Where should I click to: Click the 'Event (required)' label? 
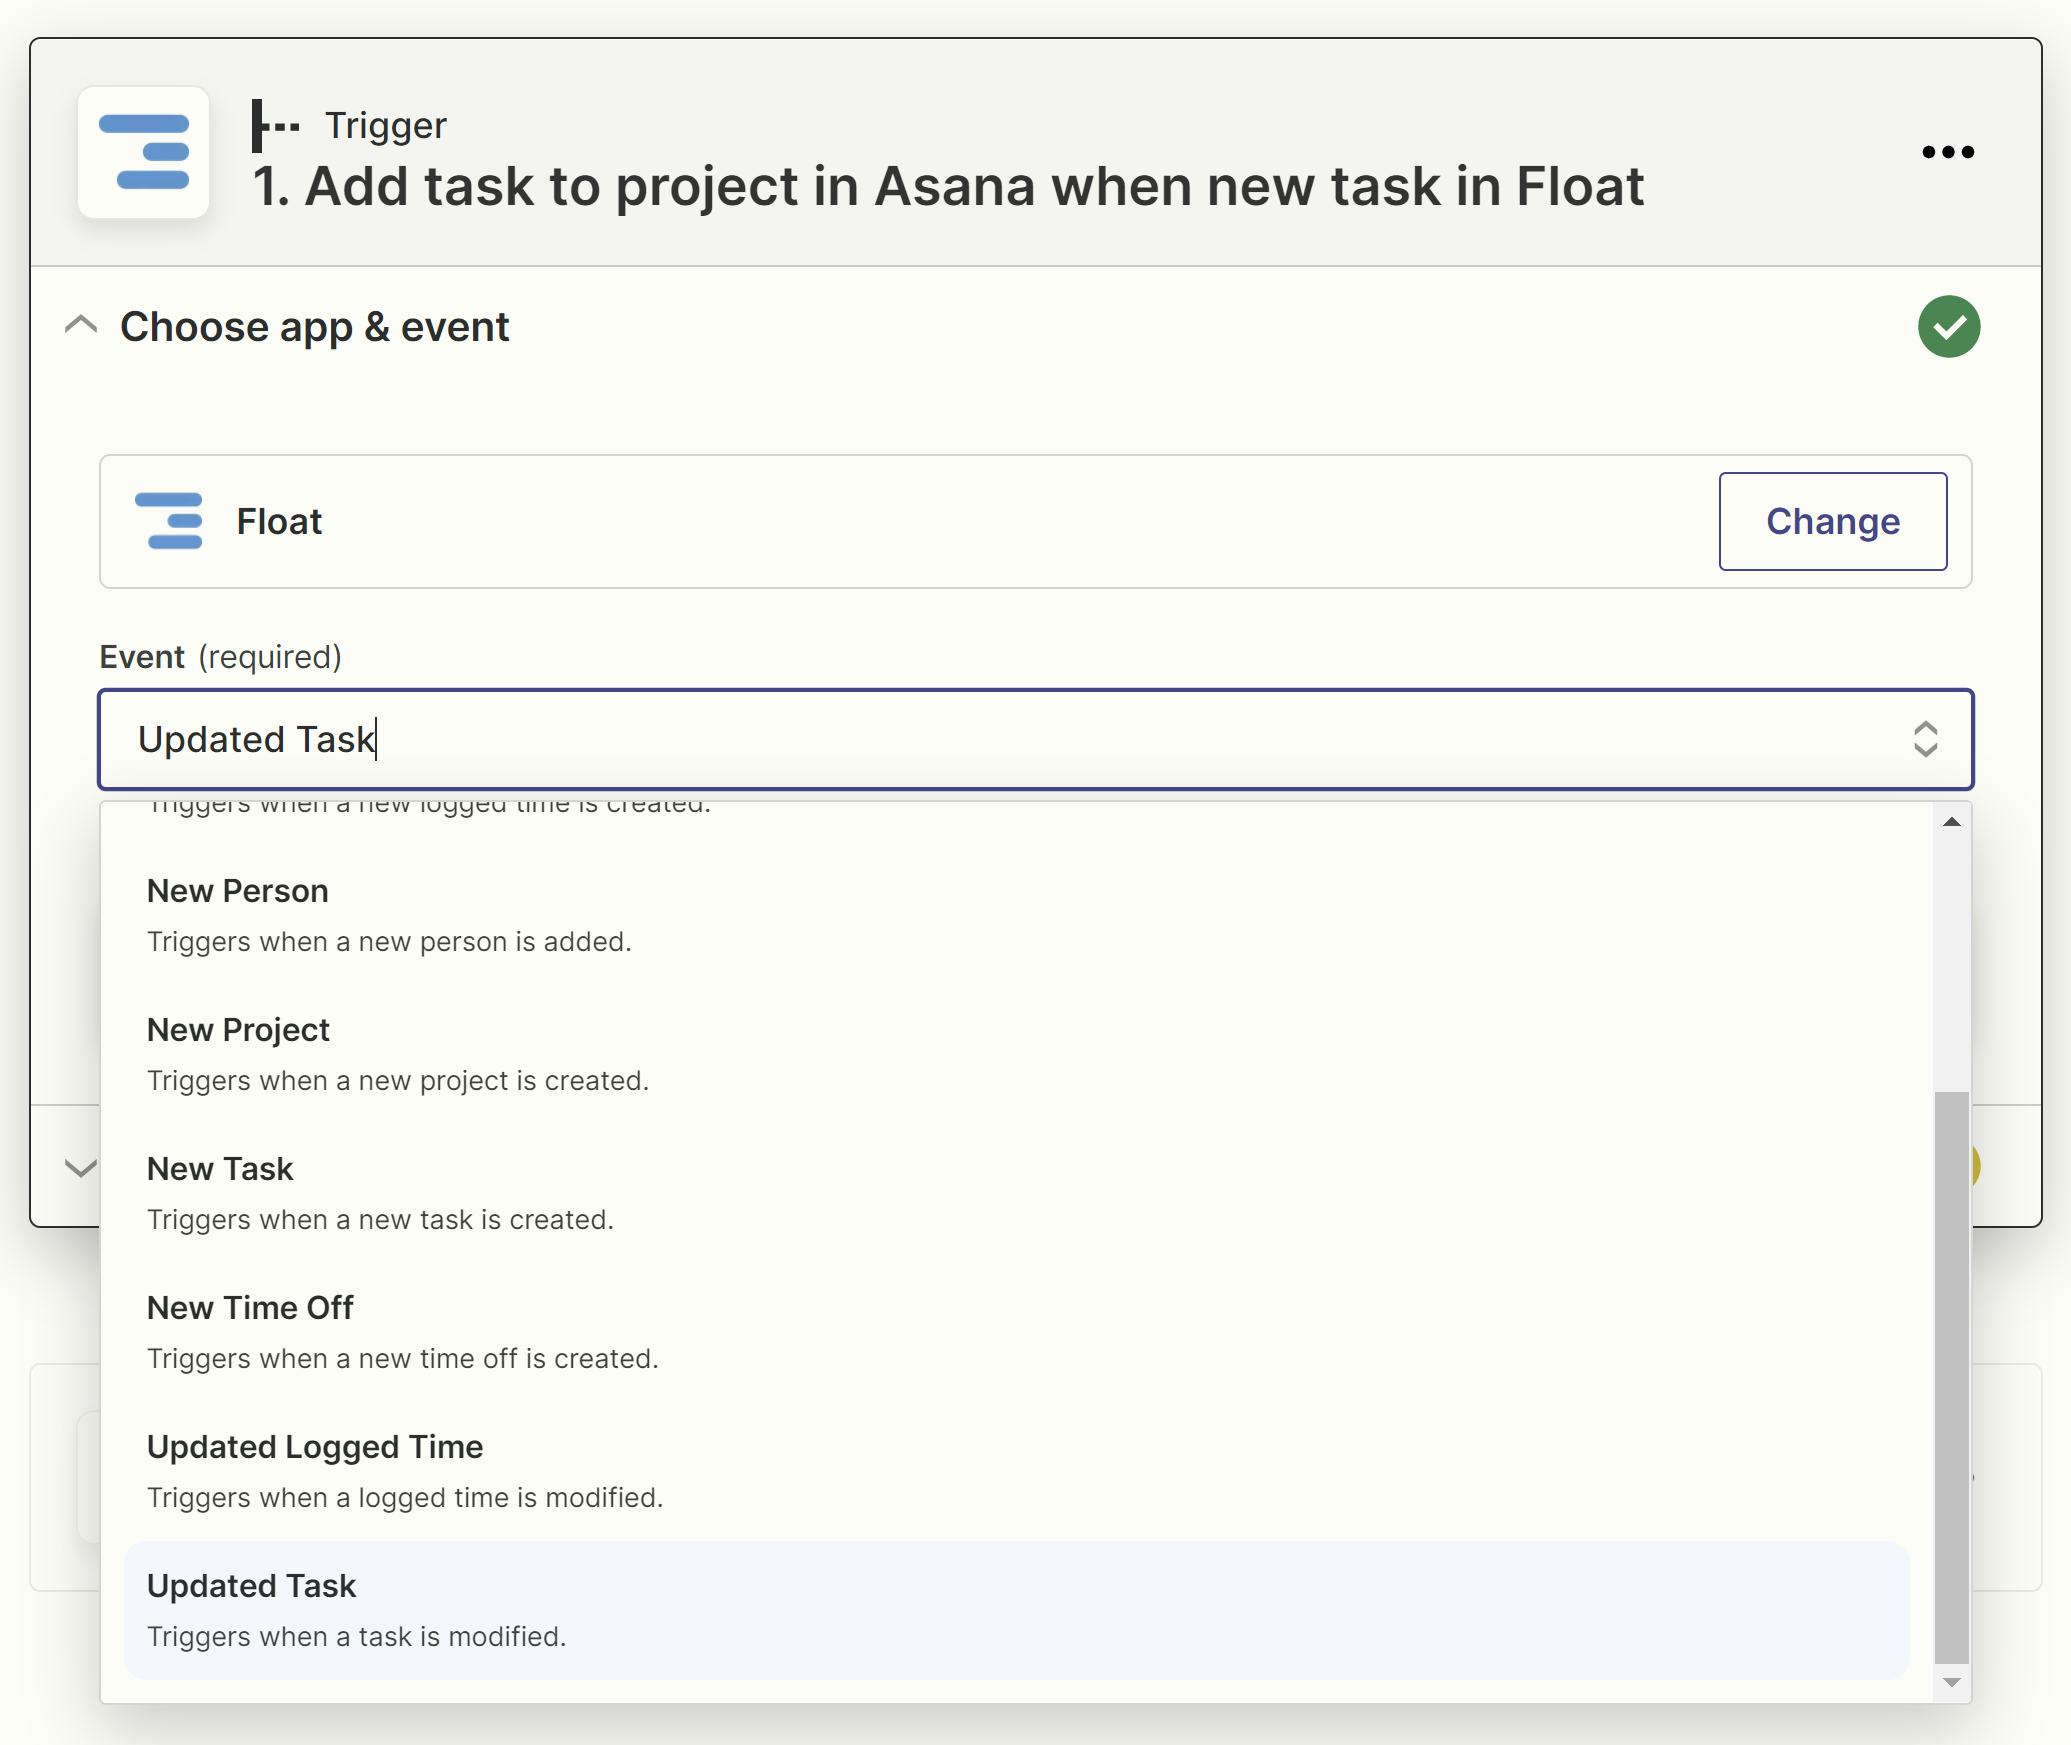point(220,657)
